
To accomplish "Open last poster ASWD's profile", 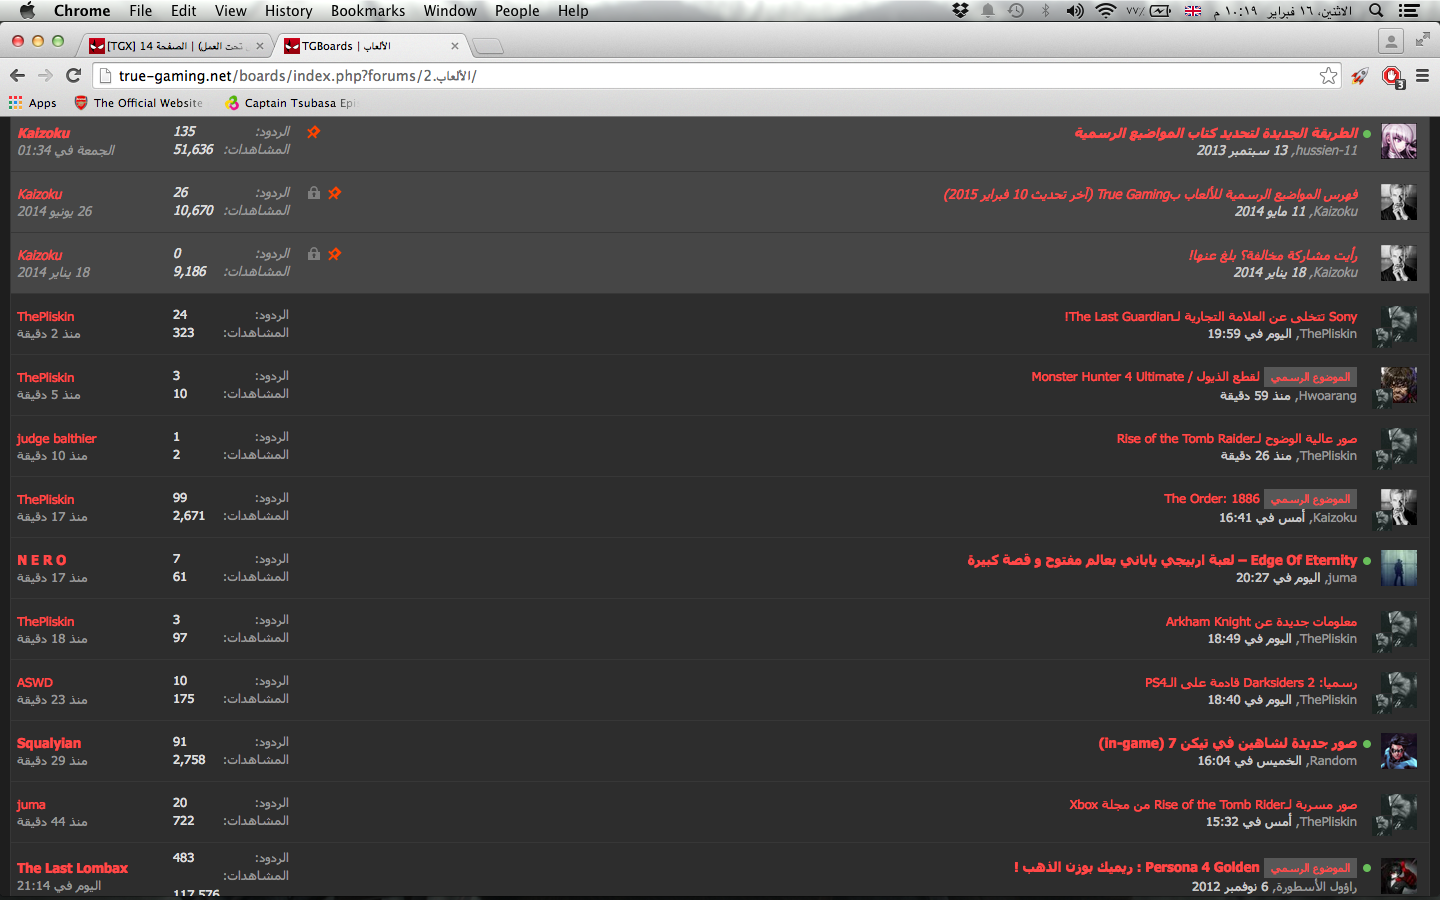I will tap(35, 682).
